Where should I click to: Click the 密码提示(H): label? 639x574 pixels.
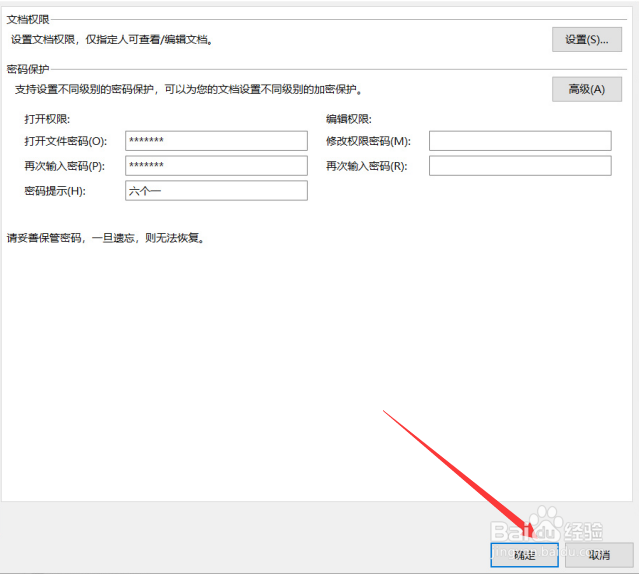pyautogui.click(x=55, y=191)
